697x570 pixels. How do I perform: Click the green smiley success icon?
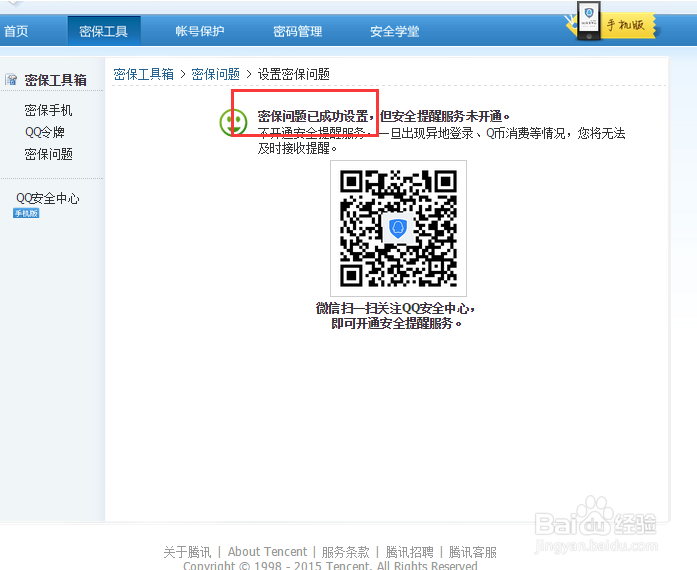233,122
